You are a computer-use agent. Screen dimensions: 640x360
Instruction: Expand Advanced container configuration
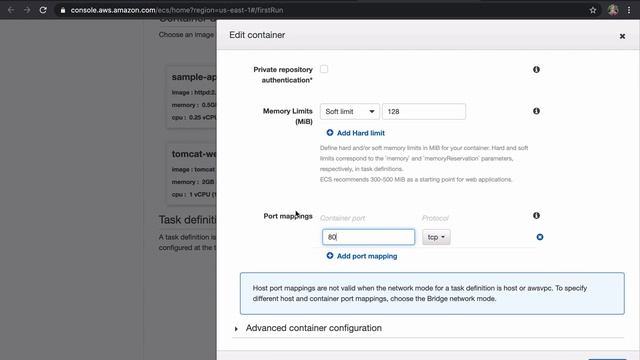(x=313, y=328)
